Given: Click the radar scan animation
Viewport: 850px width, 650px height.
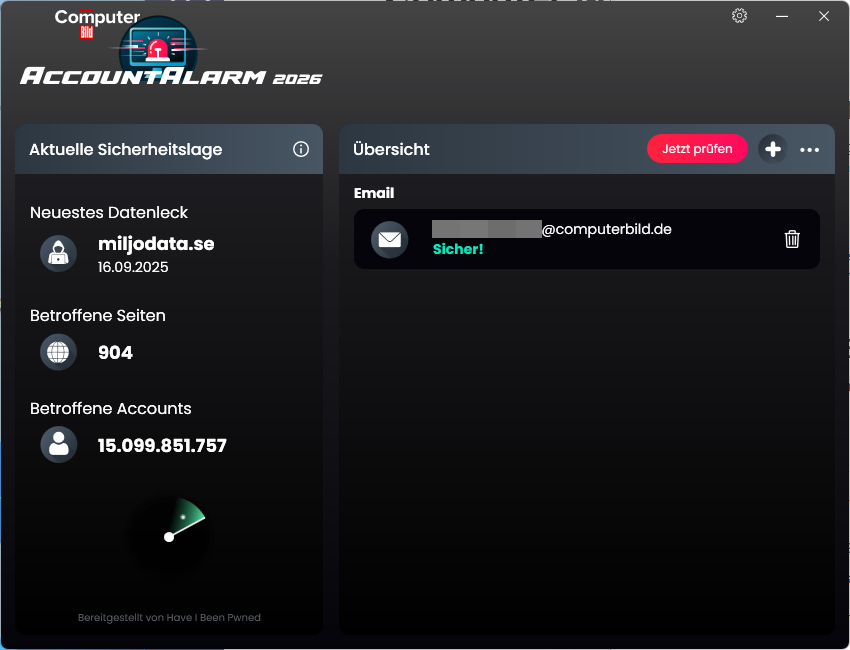Looking at the screenshot, I should point(170,536).
